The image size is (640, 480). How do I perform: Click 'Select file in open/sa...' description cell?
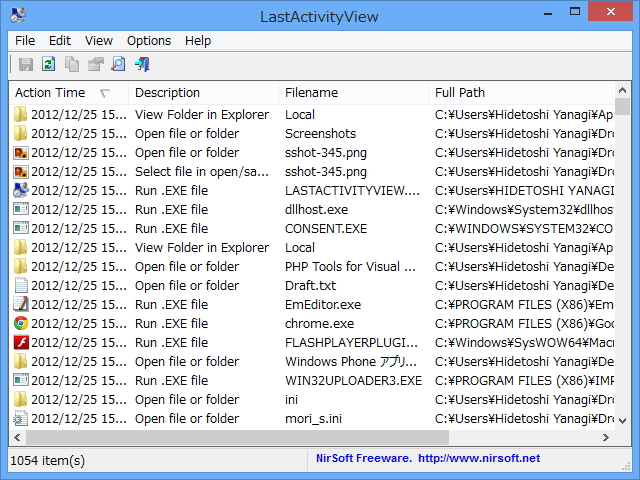(202, 171)
